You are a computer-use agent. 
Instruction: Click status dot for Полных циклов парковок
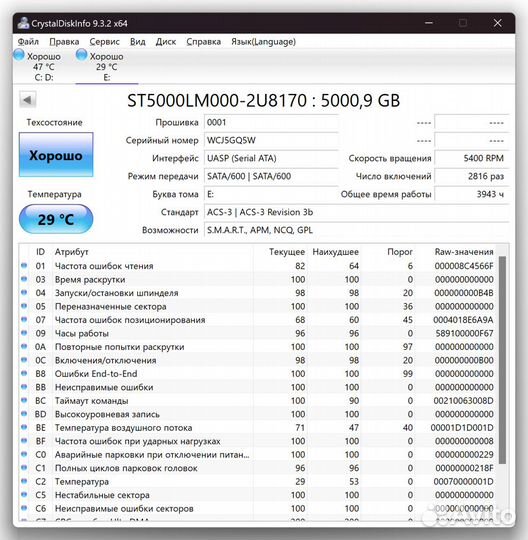coord(24,467)
